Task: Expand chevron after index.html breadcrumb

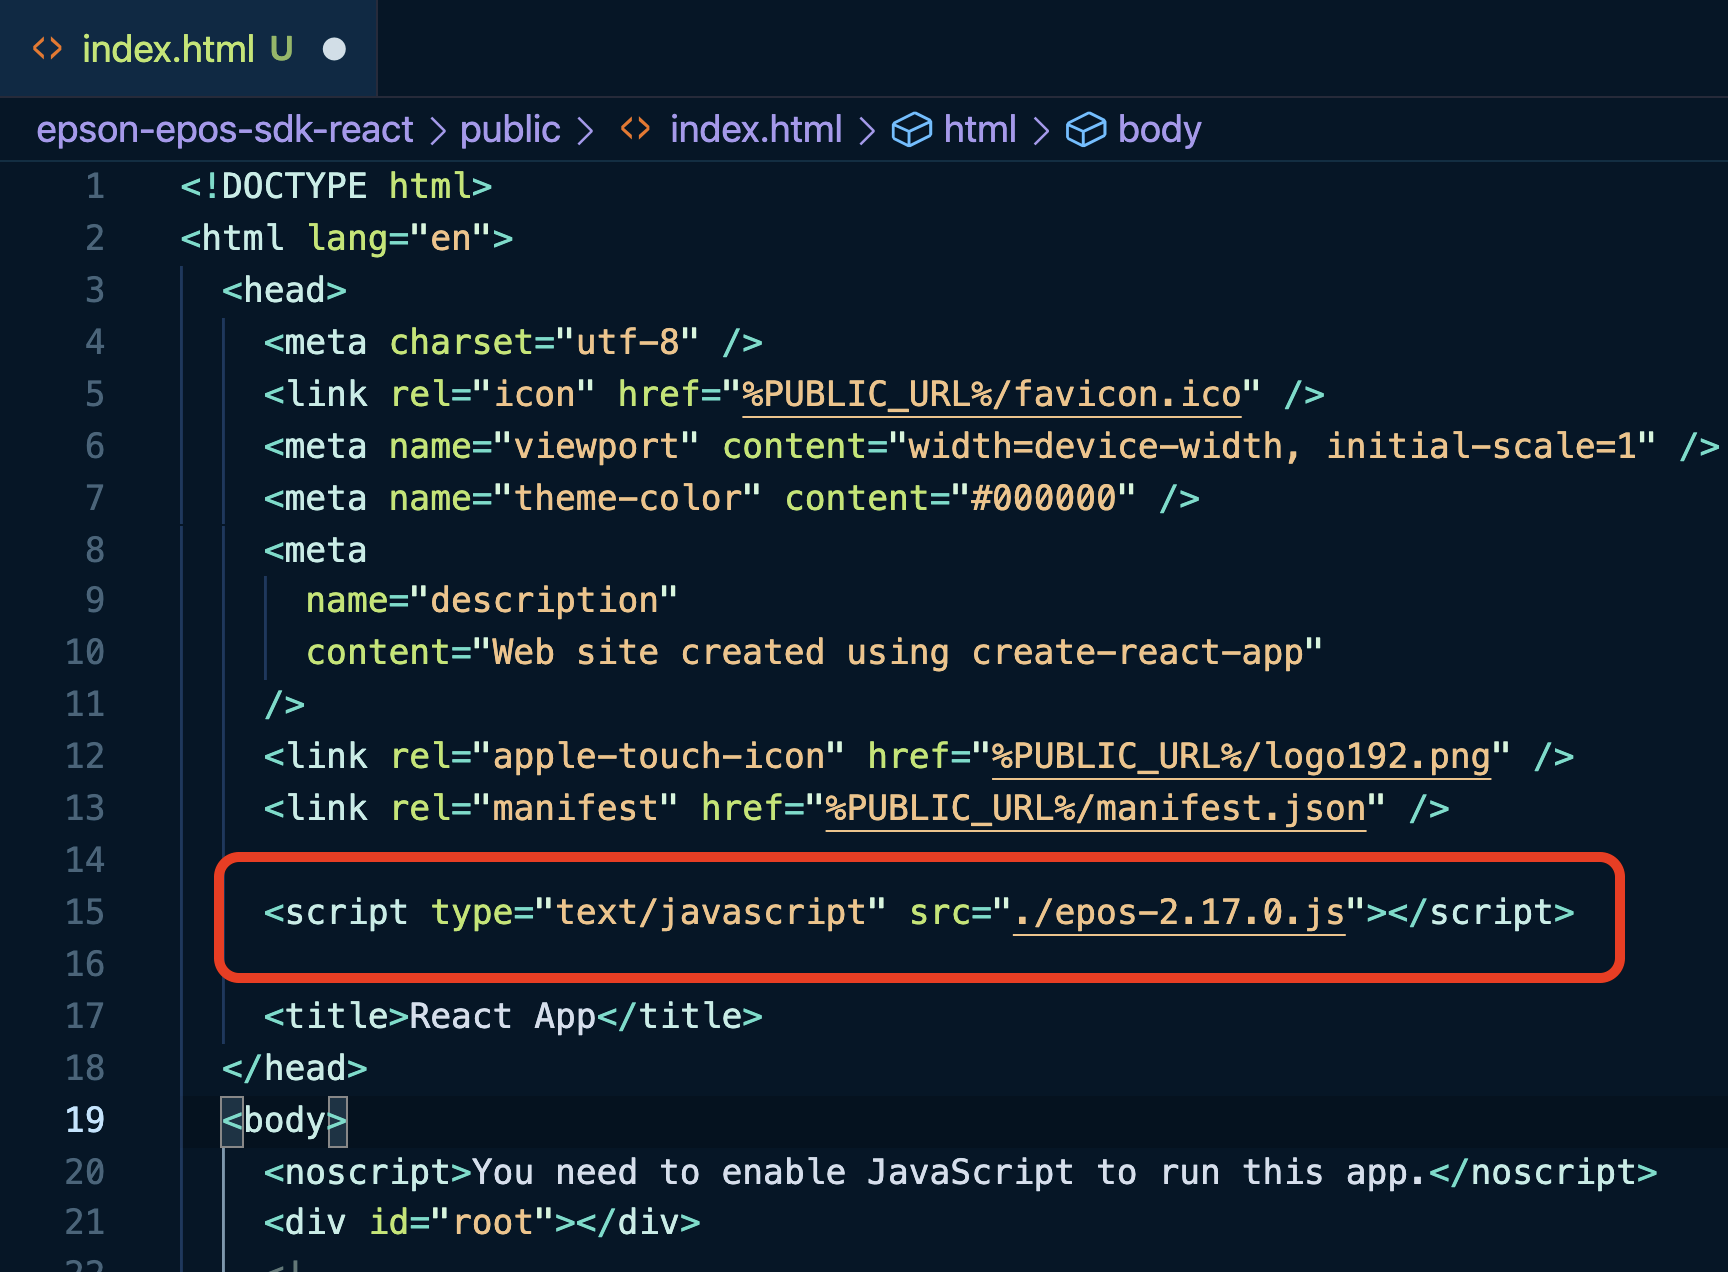Action: coord(867,130)
